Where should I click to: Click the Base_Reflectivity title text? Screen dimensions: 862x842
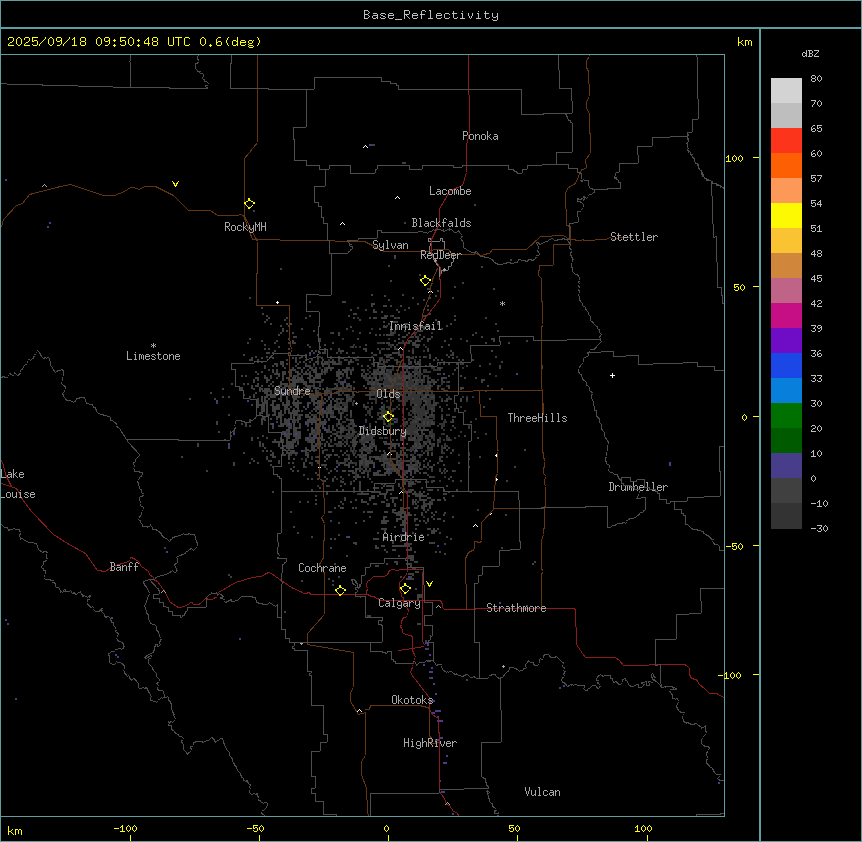[x=430, y=15]
